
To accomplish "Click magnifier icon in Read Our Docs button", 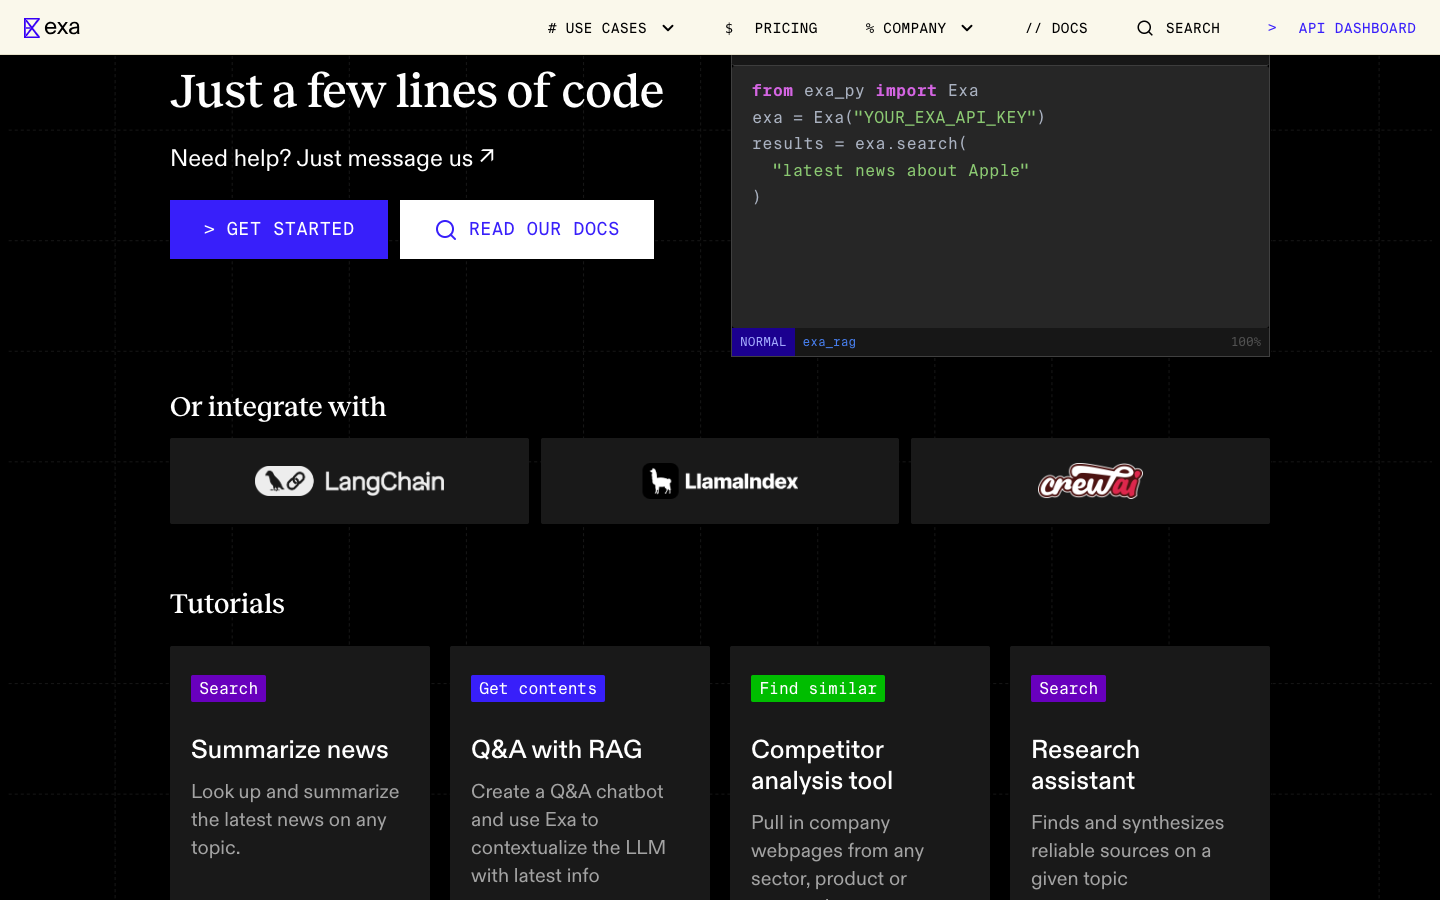I will (x=446, y=230).
